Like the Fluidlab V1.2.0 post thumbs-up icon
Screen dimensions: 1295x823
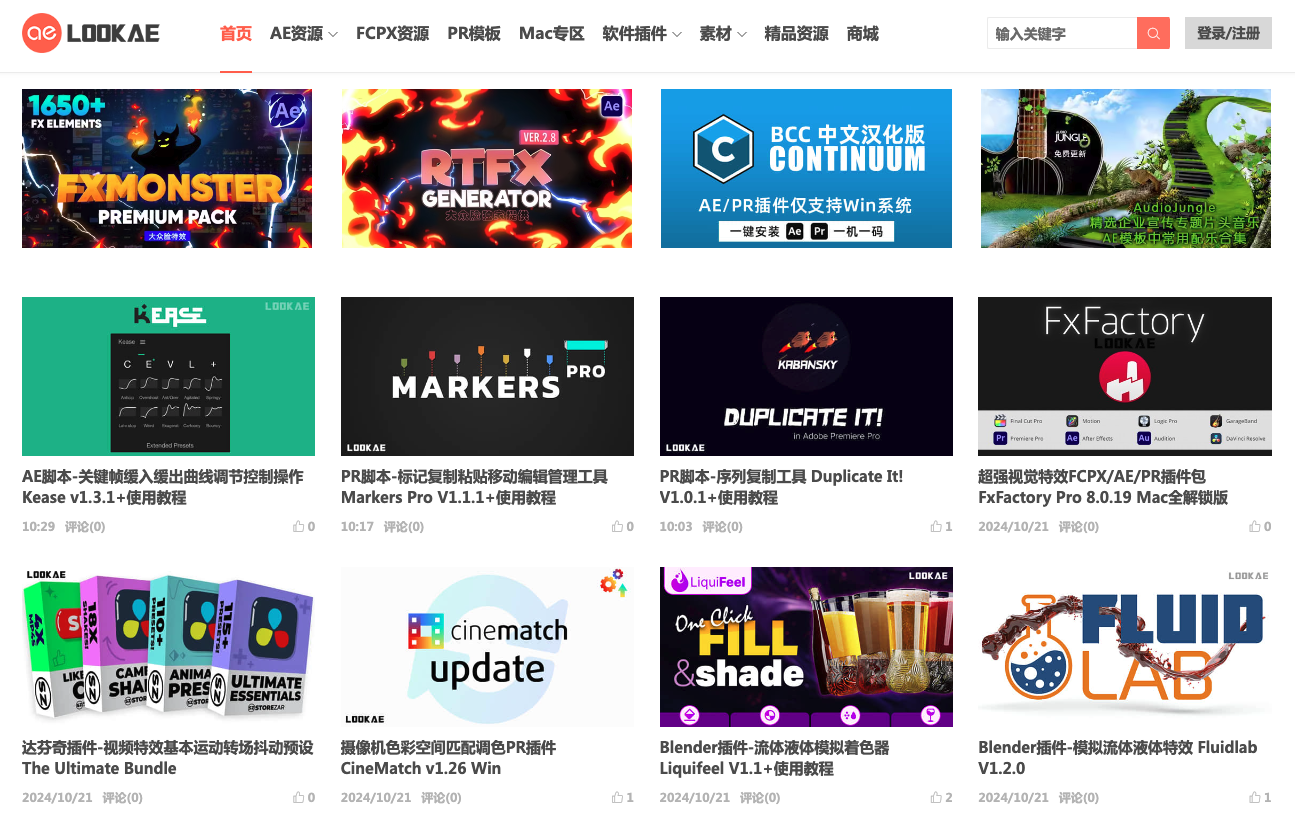(x=1255, y=798)
